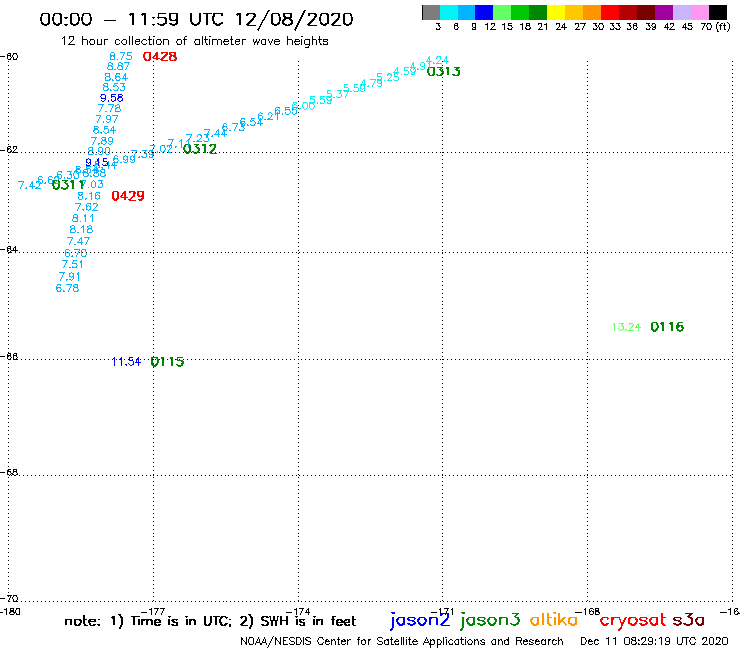Choose the yellow swatch in the legend
The image size is (740, 650).
coord(556,12)
